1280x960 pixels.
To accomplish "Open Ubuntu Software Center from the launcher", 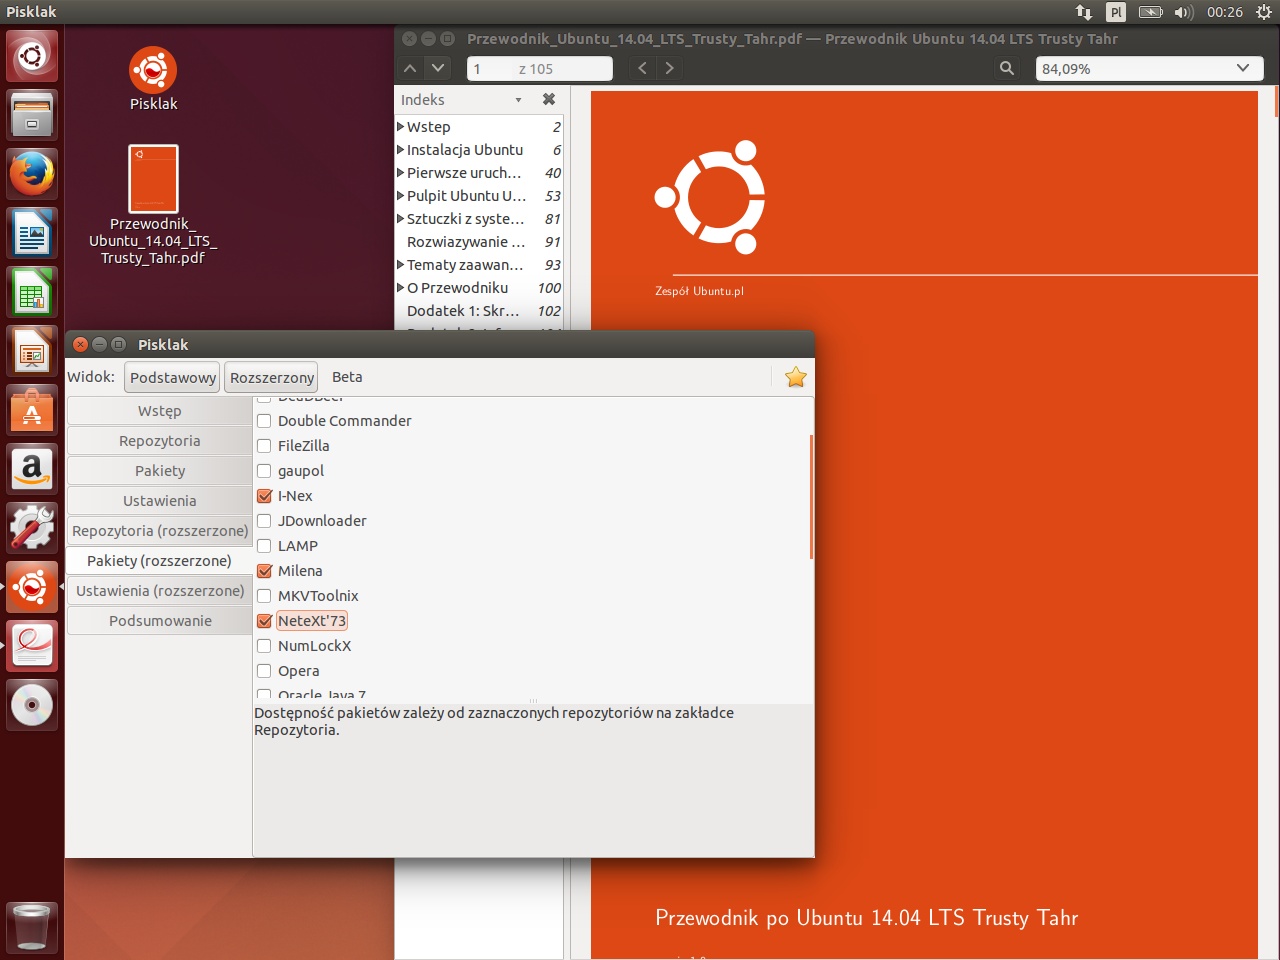I will pos(32,410).
